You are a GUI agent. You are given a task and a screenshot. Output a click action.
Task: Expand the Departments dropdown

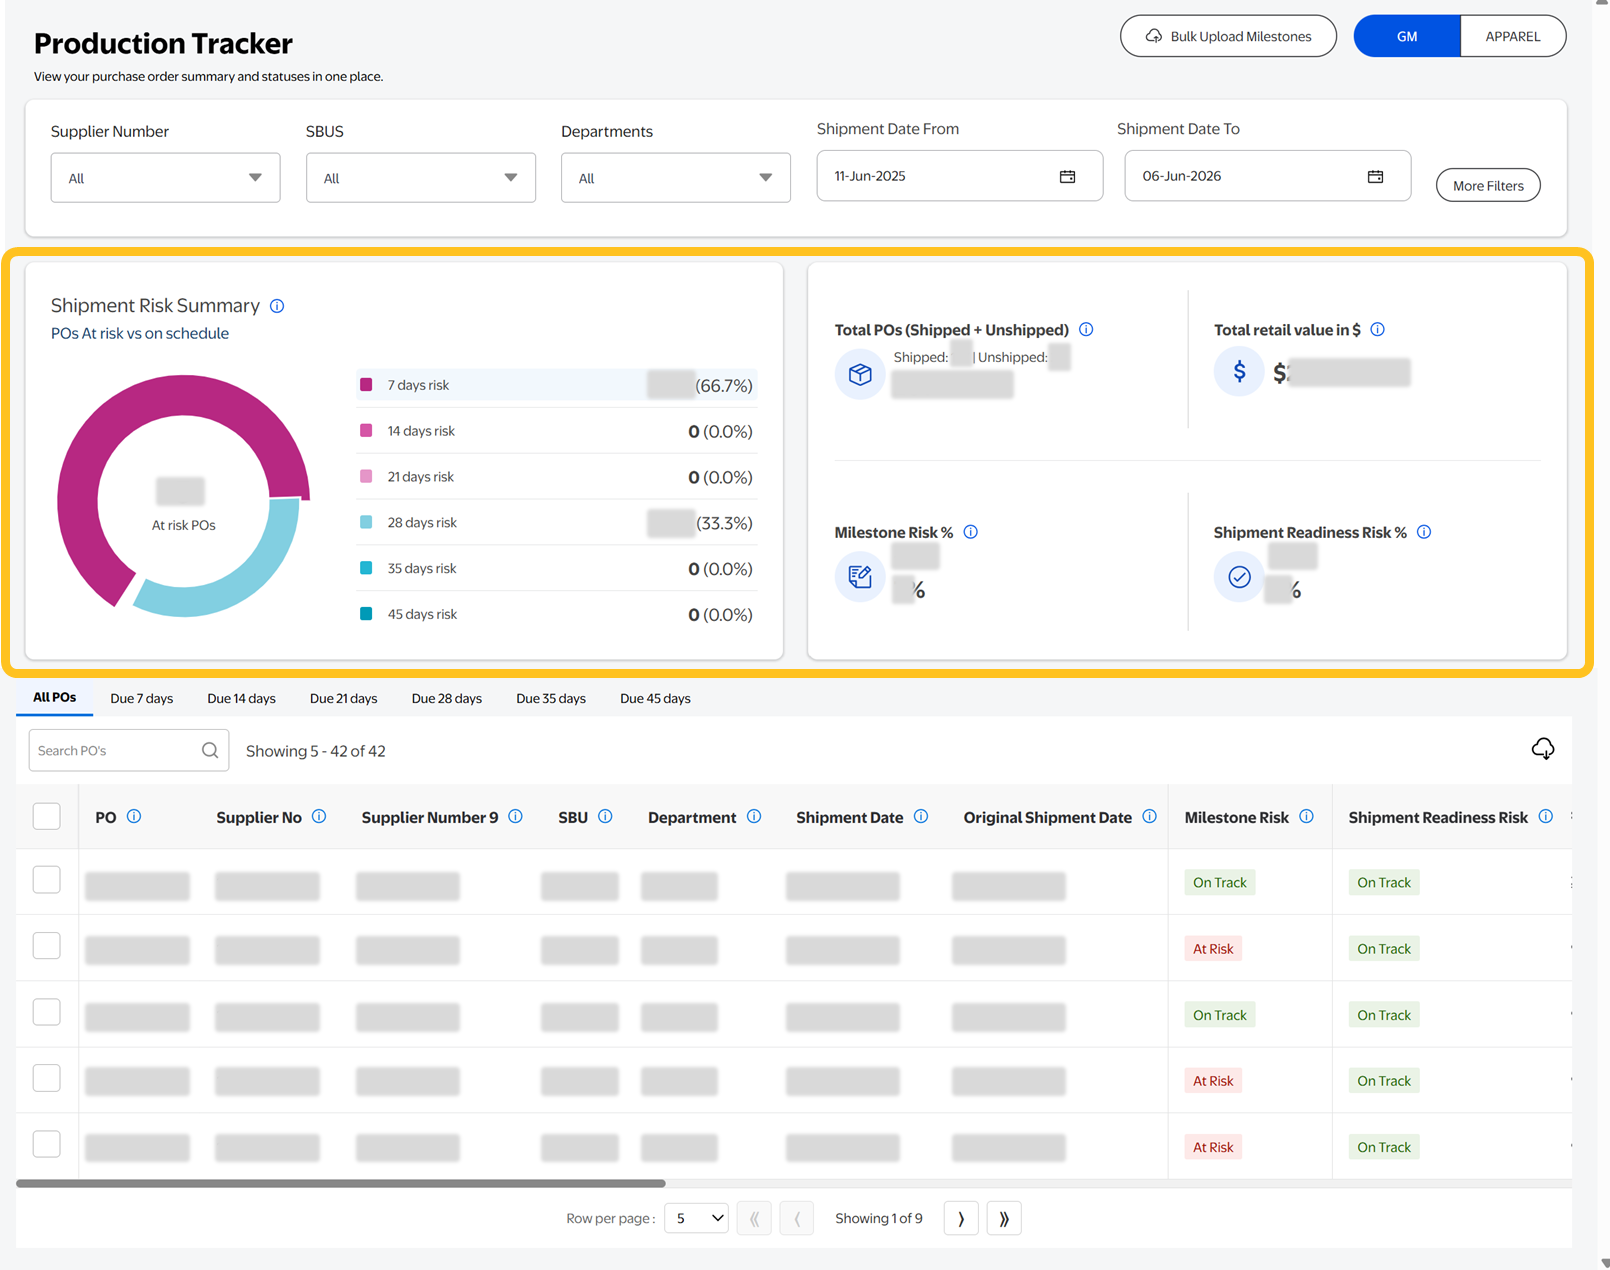point(675,178)
